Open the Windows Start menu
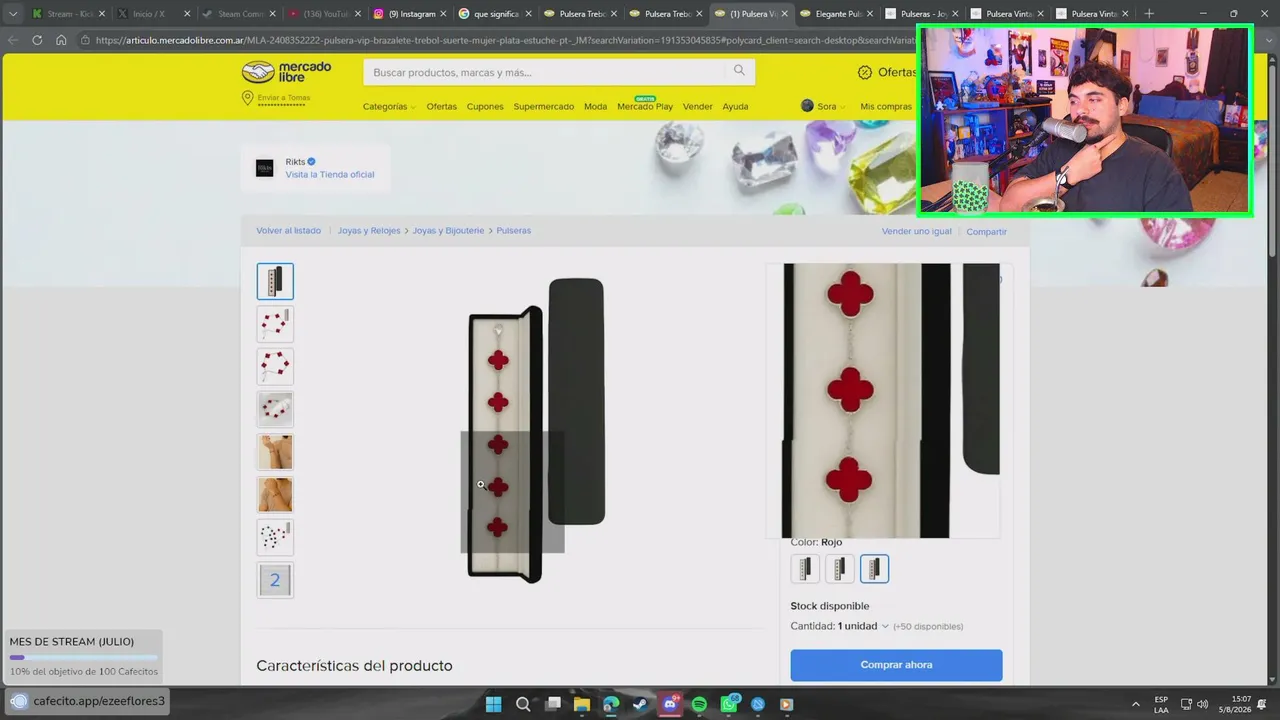1280x720 pixels. (x=494, y=704)
